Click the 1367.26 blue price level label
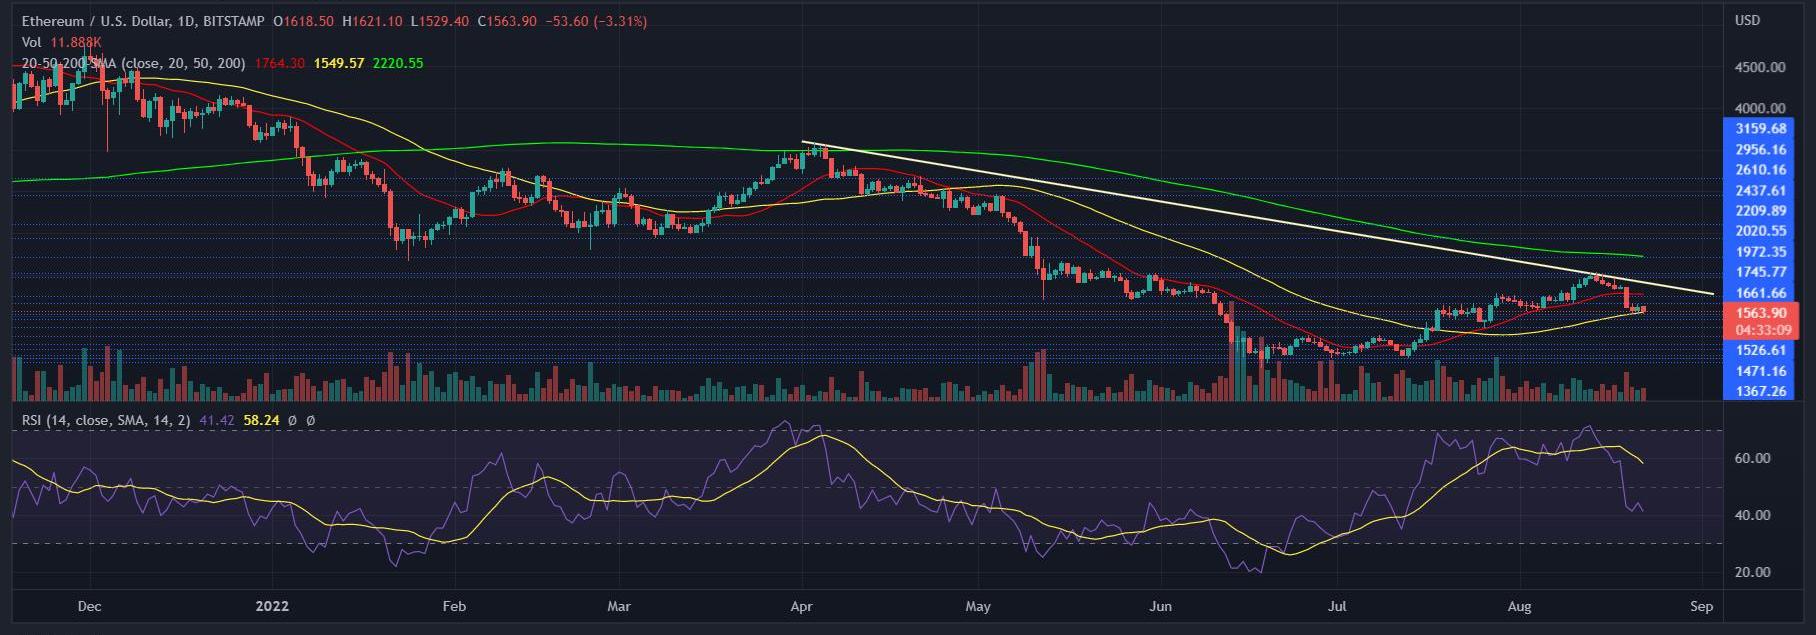The image size is (1816, 635). [1761, 391]
